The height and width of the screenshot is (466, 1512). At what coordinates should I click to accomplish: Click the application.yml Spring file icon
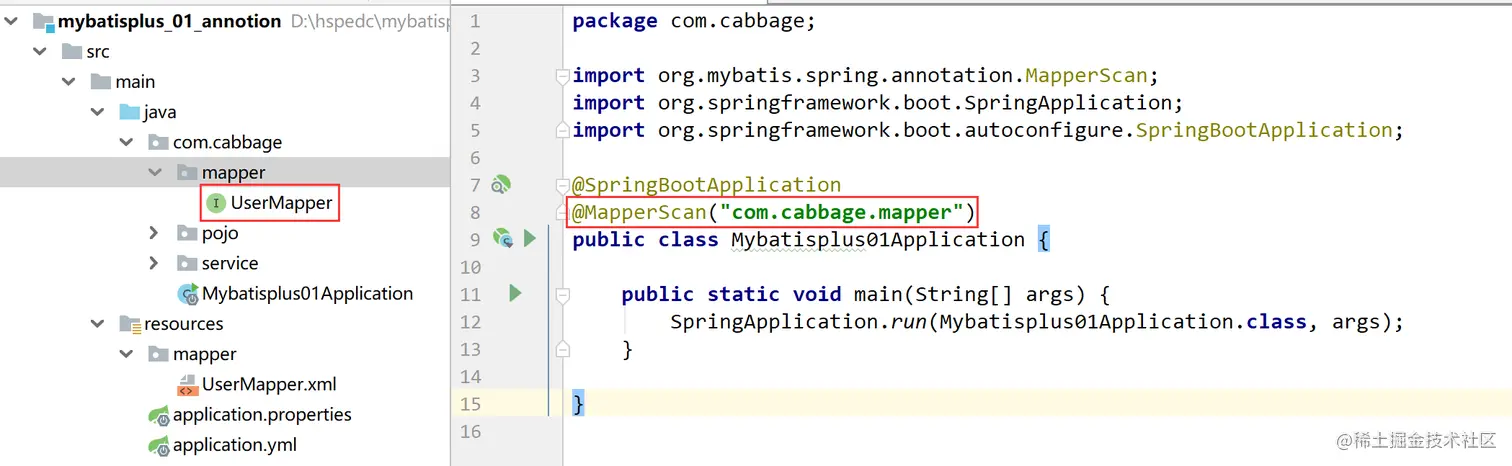[158, 445]
